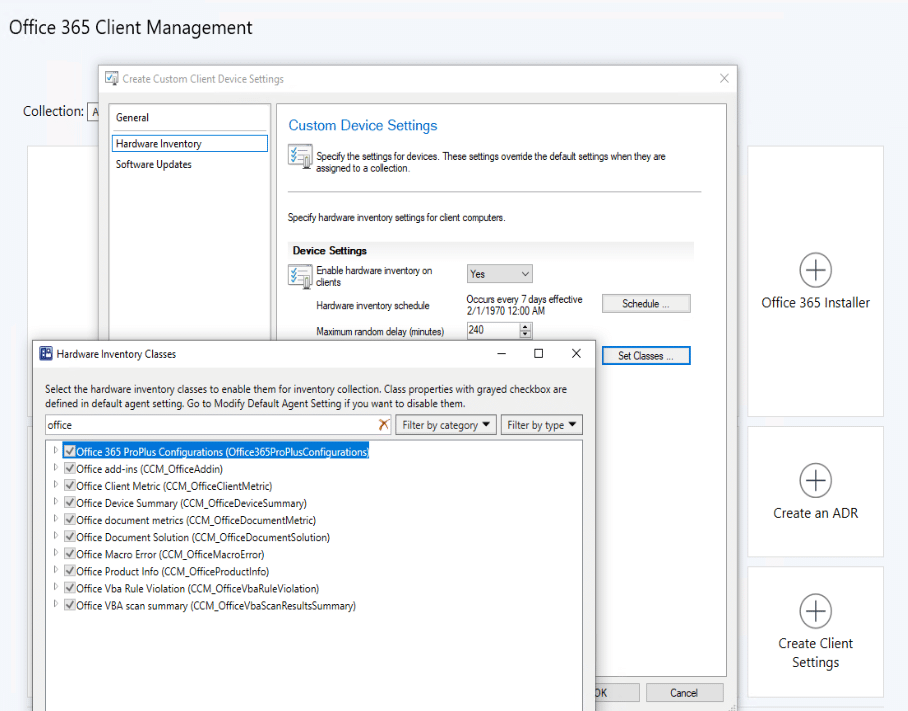Open the Filter by type dropdown
Image resolution: width=908 pixels, height=711 pixels.
541,424
